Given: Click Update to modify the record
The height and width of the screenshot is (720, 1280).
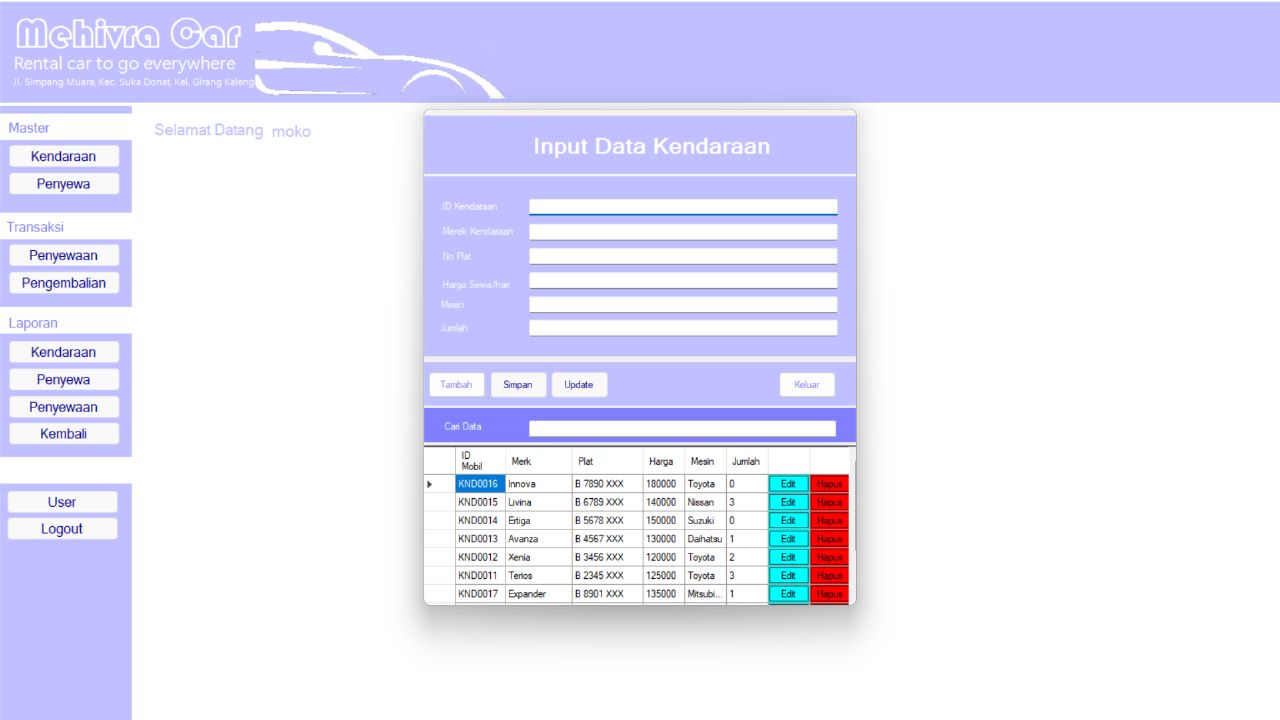Looking at the screenshot, I should pyautogui.click(x=579, y=384).
